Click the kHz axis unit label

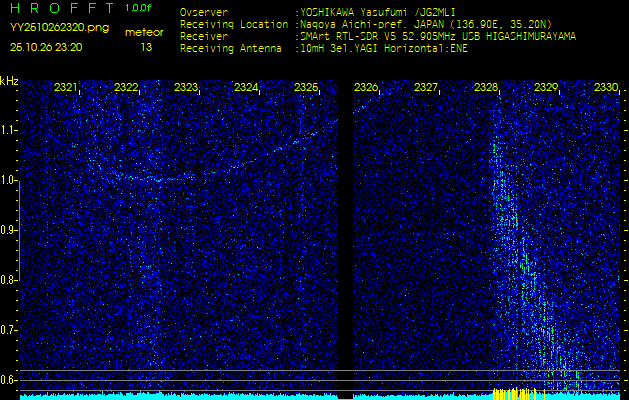9,81
